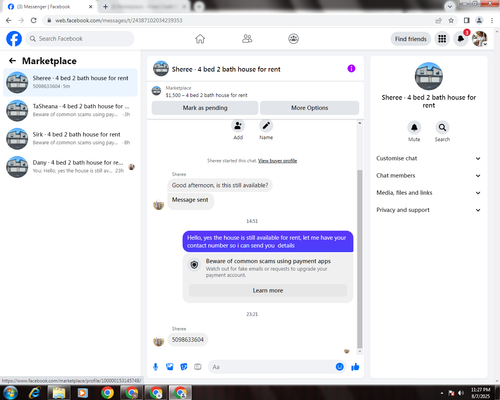Expand the Customise chat section

pos(429,158)
